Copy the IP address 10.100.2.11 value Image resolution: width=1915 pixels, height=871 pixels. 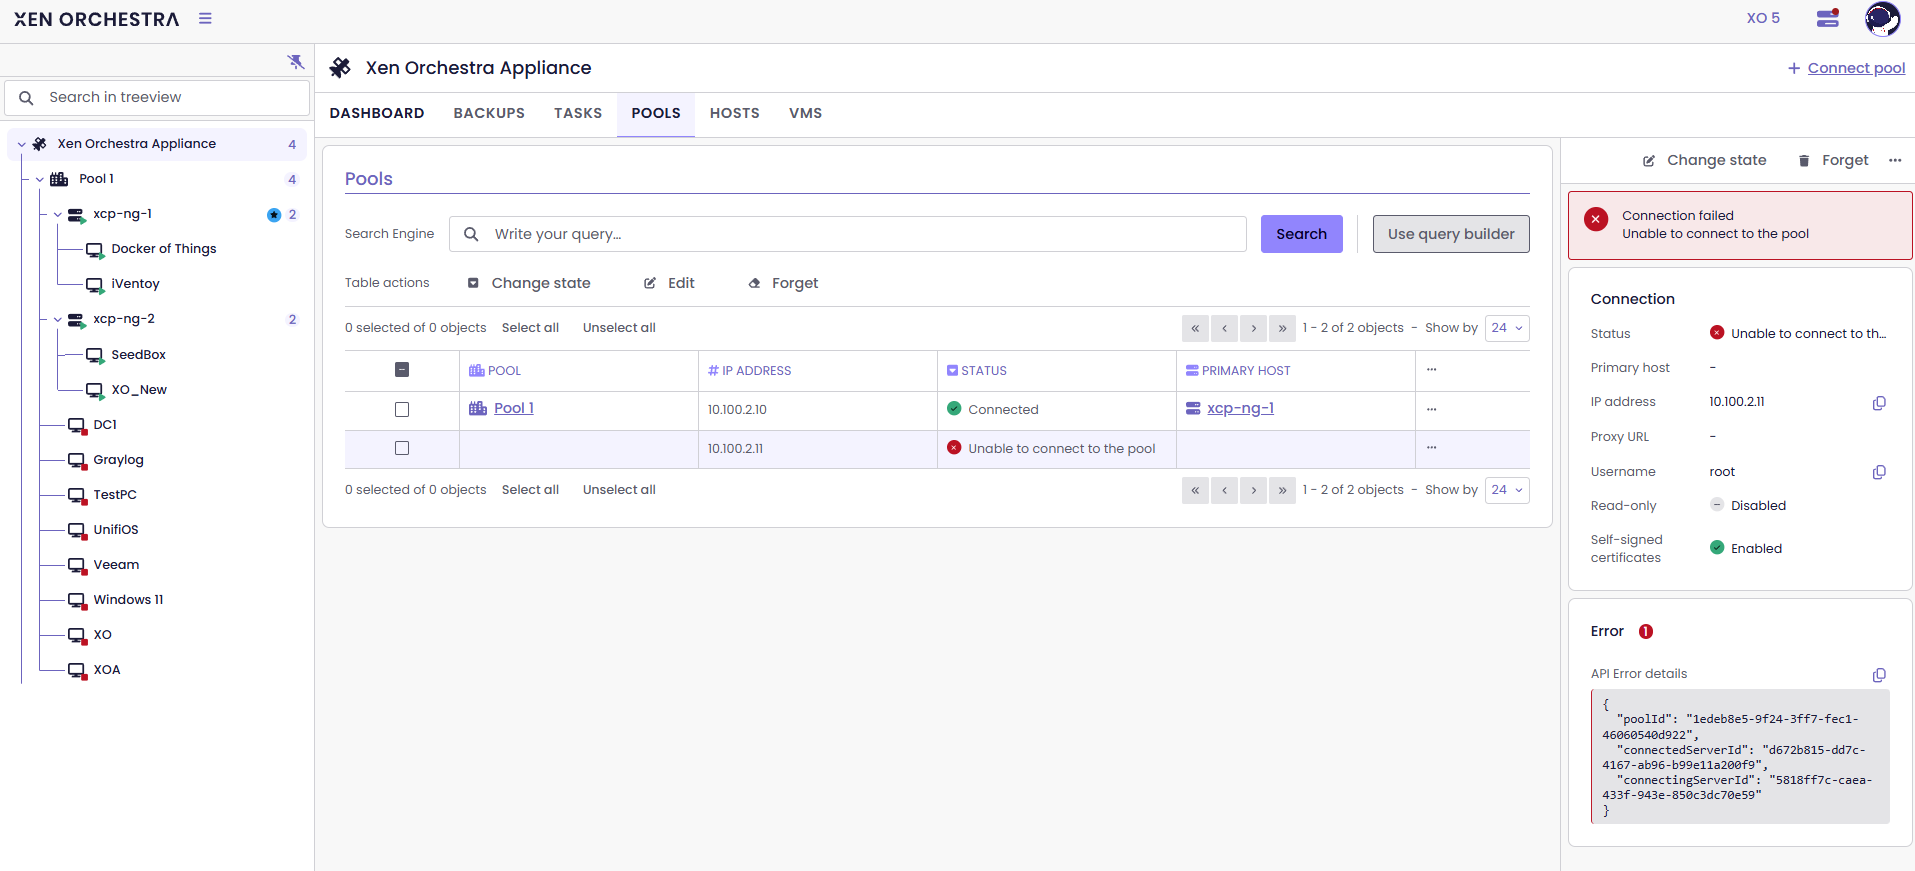point(1879,403)
